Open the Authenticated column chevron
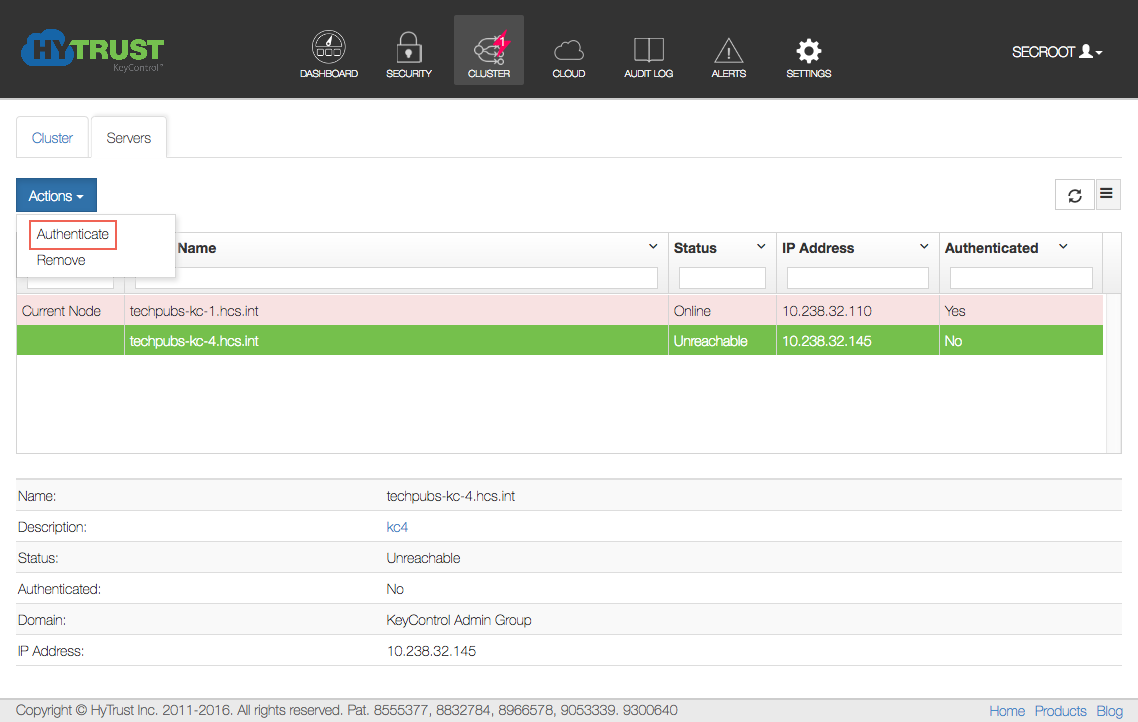This screenshot has height=722, width=1138. 1063,247
